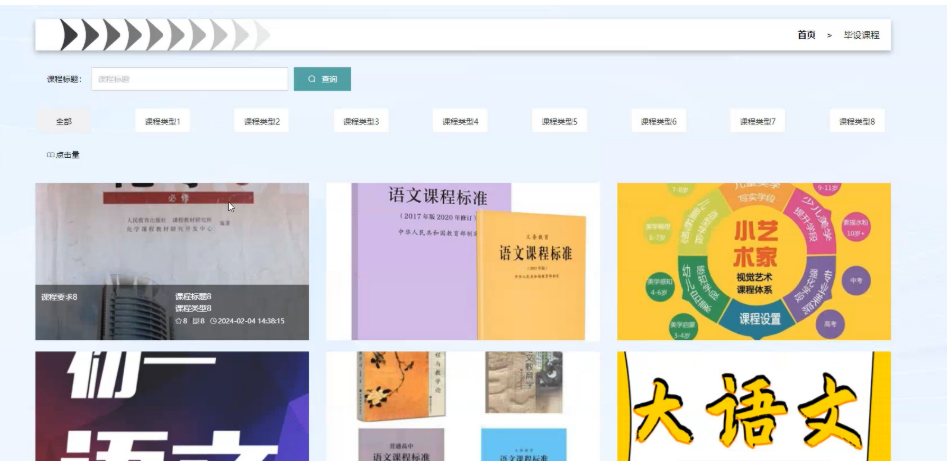Select the 课程类型4 filter tab
The height and width of the screenshot is (461, 947).
pos(460,121)
